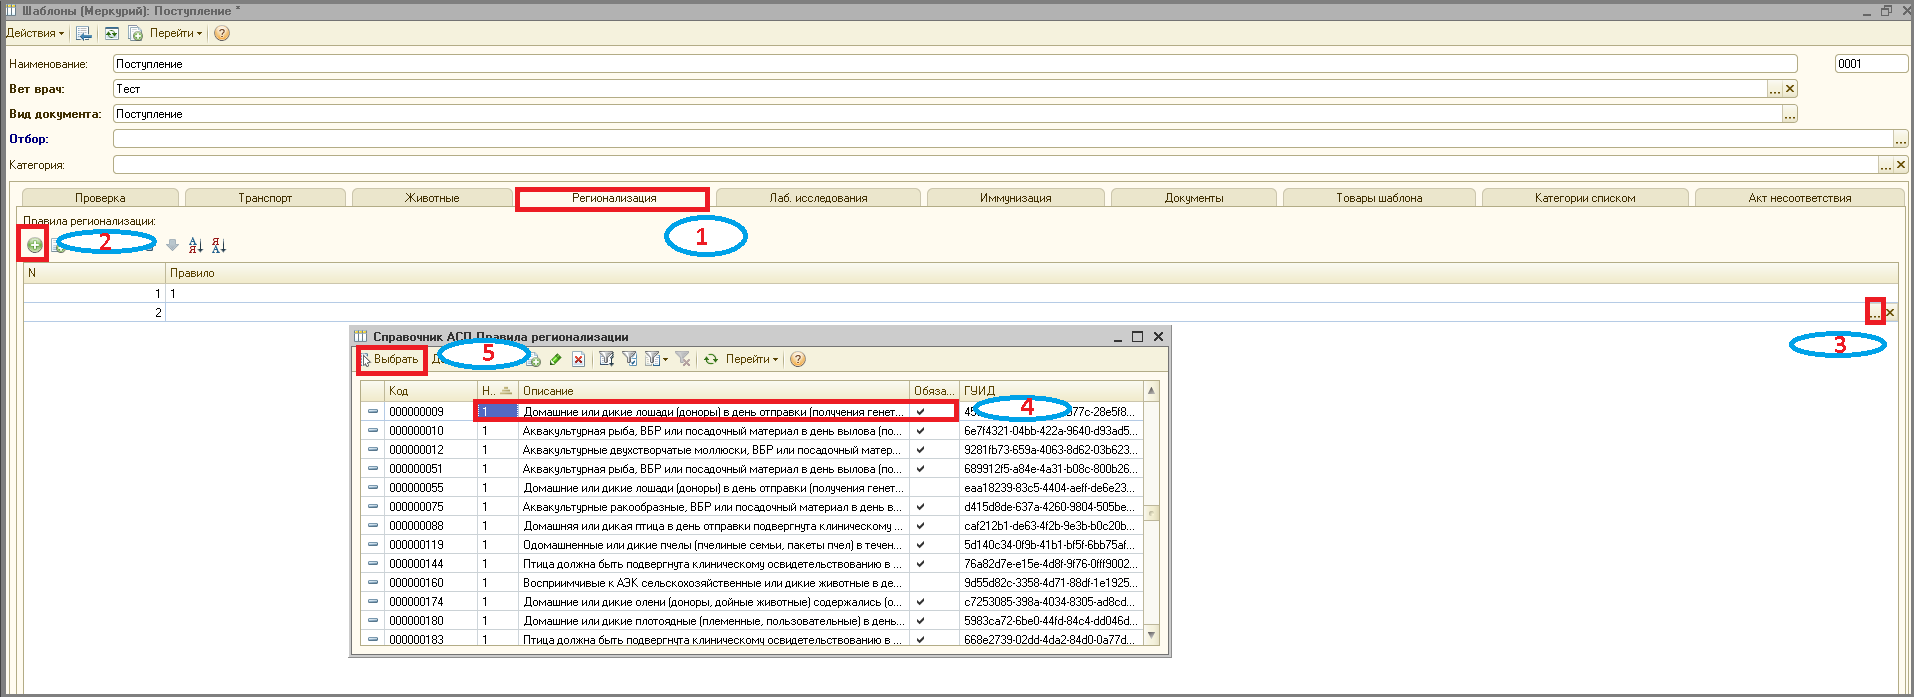Image resolution: width=1914 pixels, height=697 pixels.
Task: Open selection for Вид документа field
Action: [x=1790, y=114]
